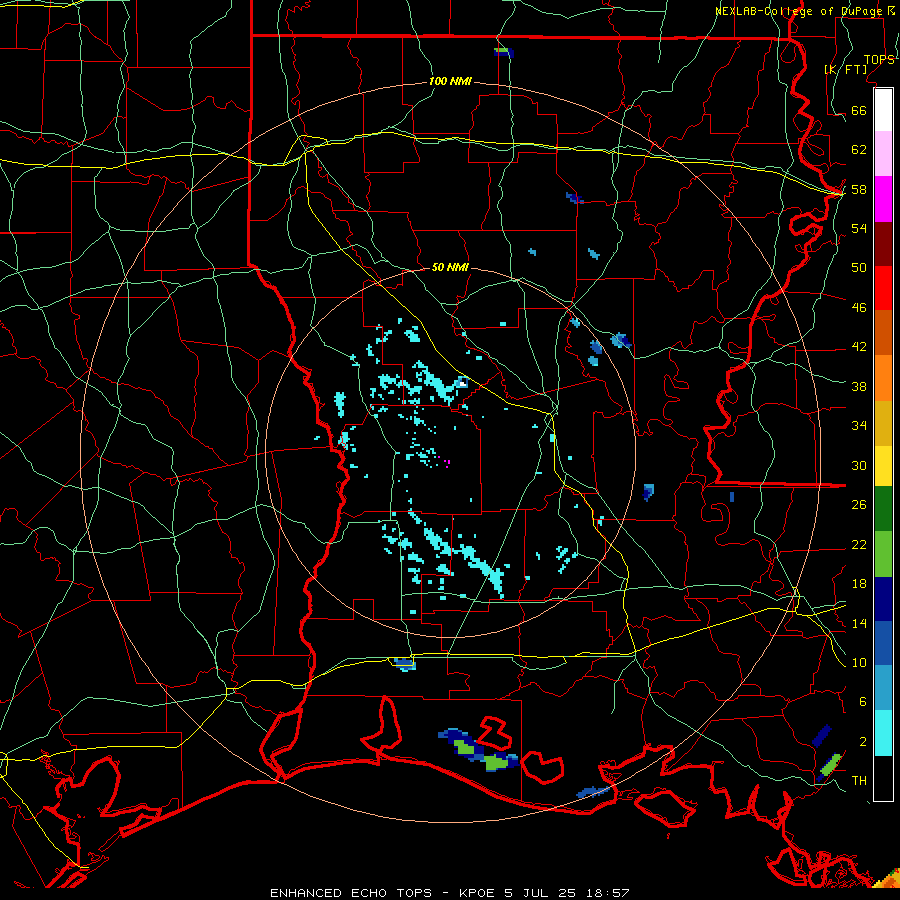The width and height of the screenshot is (900, 900).
Task: Click the green echo cell near the coastline
Action: pos(496,763)
